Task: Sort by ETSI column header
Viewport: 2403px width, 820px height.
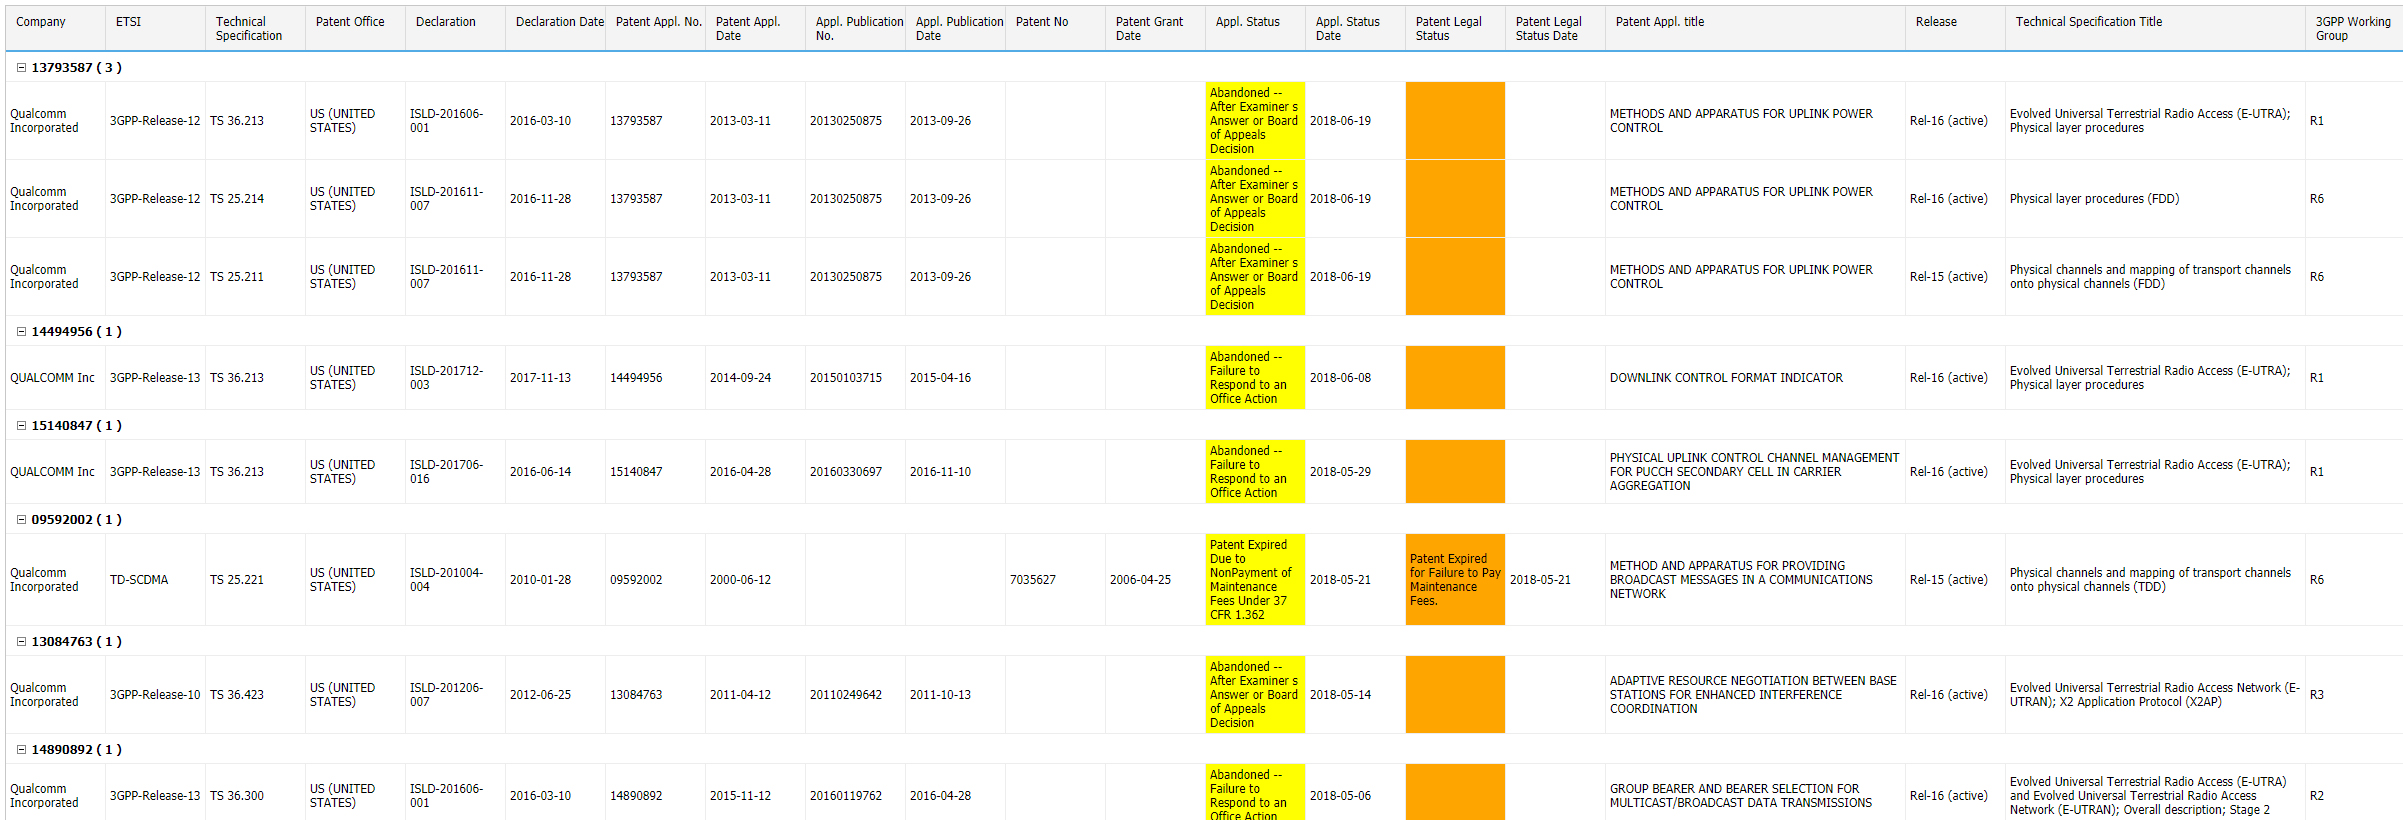Action: [155, 28]
